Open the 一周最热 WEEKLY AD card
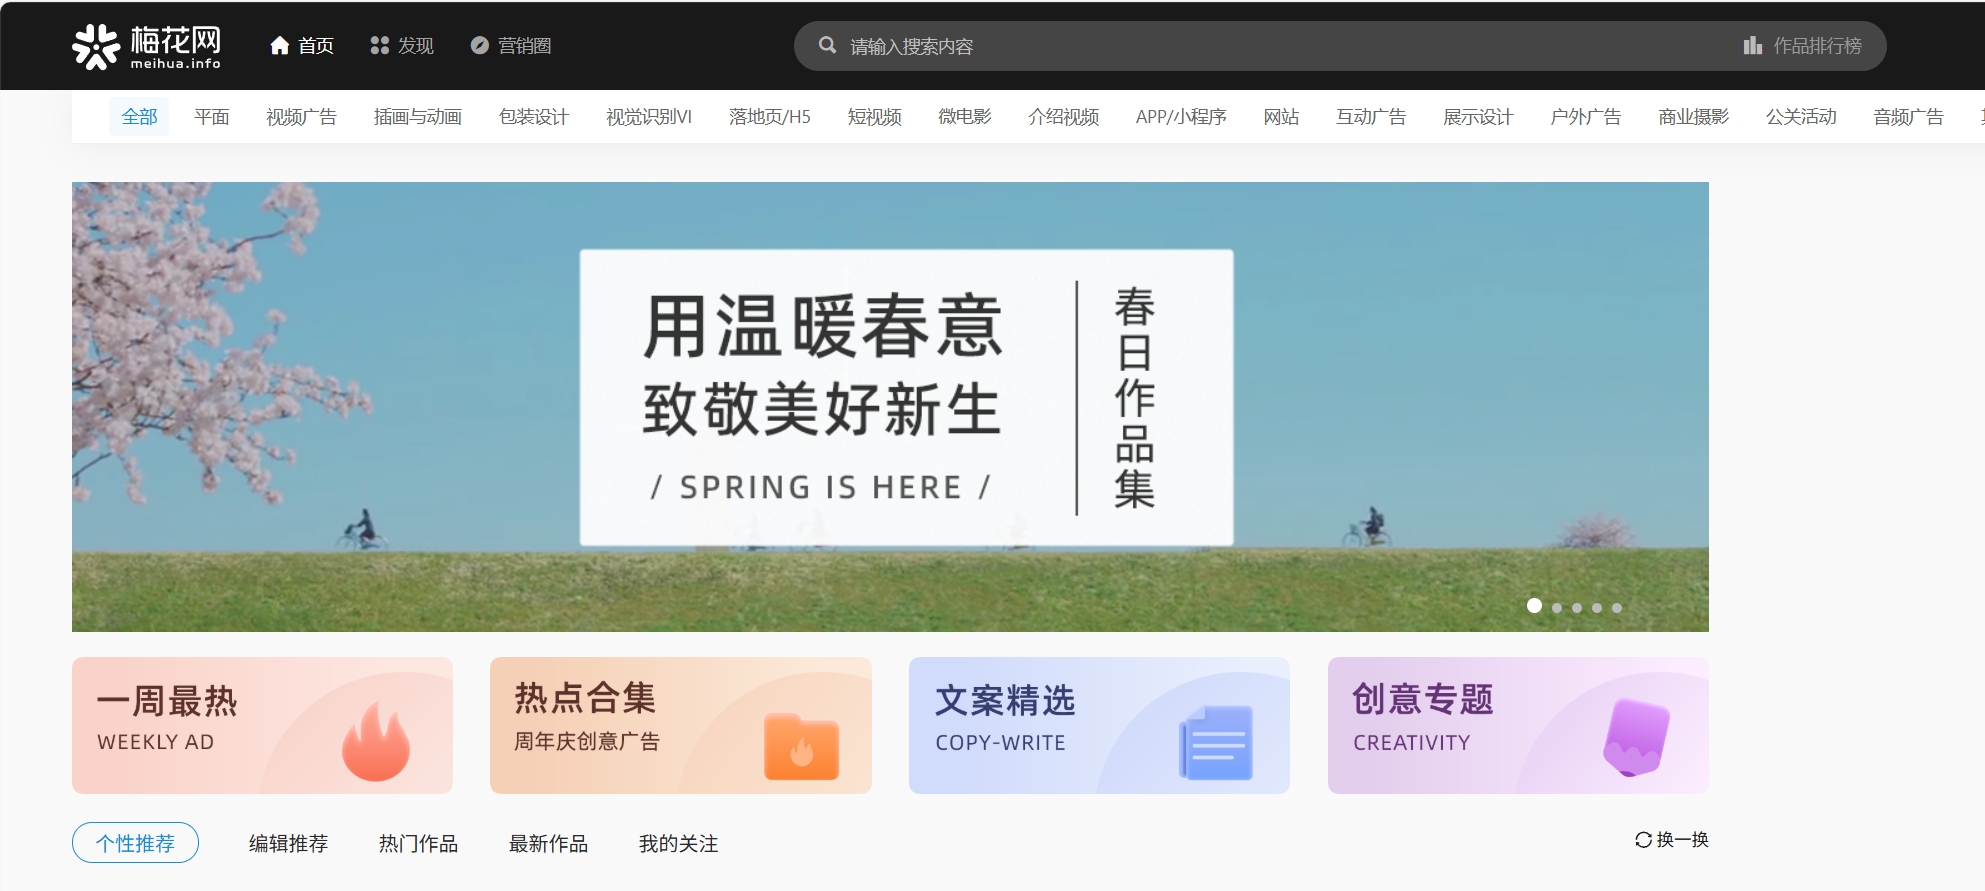This screenshot has width=1985, height=891. tap(262, 725)
